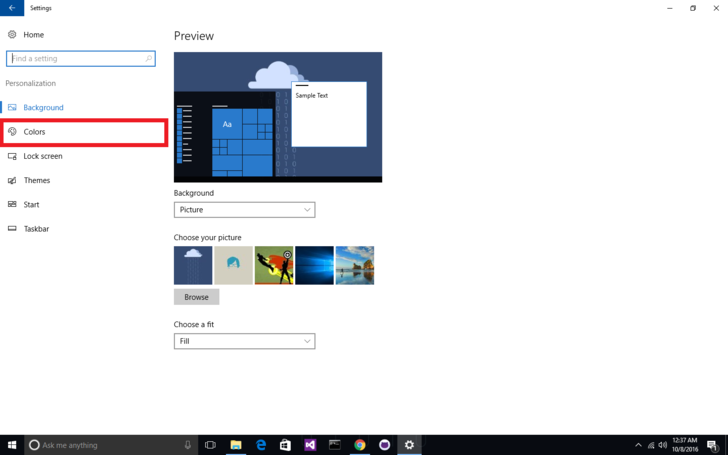Screen dimensions: 728x455
Task: Click the network status tray icon
Action: pyautogui.click(x=651, y=445)
